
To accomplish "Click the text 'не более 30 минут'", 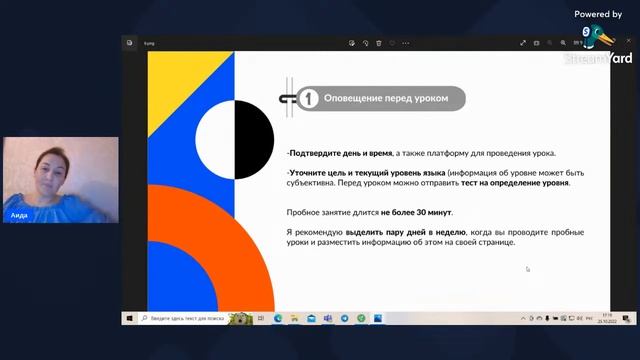I will click(x=416, y=213).
